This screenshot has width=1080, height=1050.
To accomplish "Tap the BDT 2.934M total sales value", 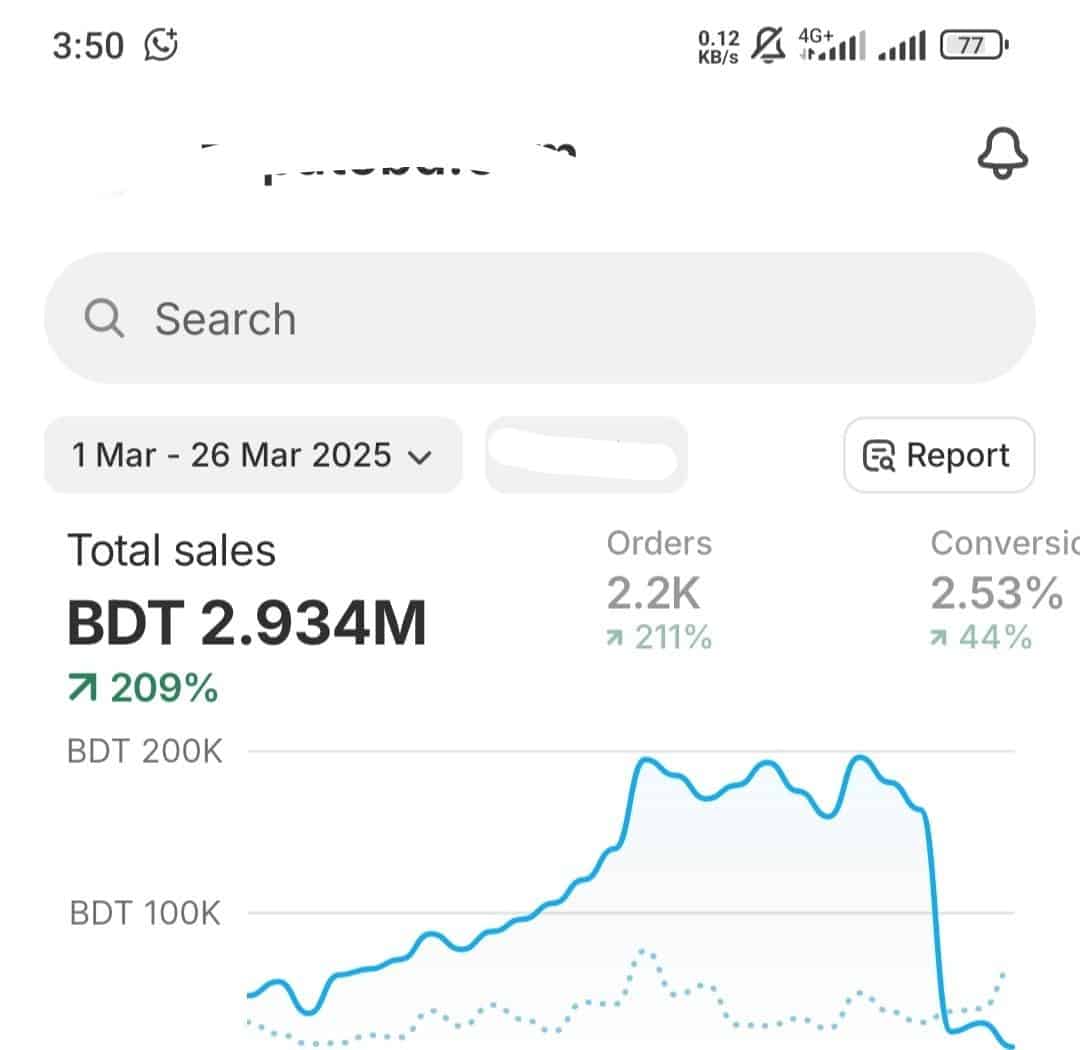I will (x=247, y=622).
